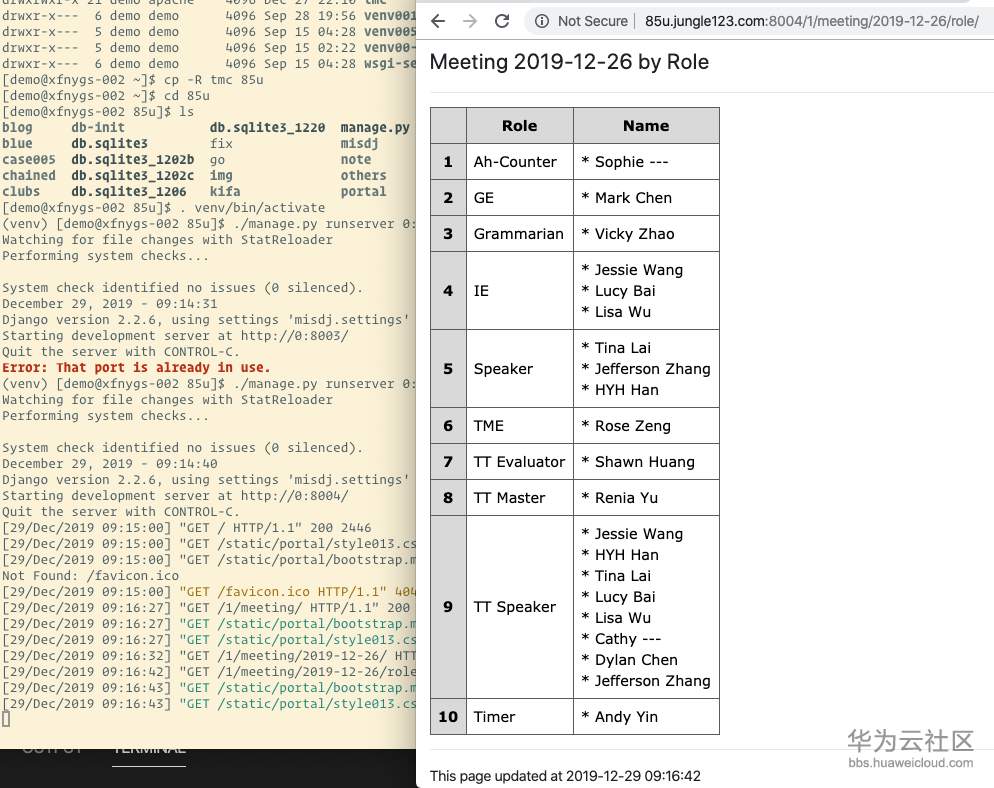Image resolution: width=994 pixels, height=788 pixels.
Task: Select the Grammarian role cell
Action: 520,235
